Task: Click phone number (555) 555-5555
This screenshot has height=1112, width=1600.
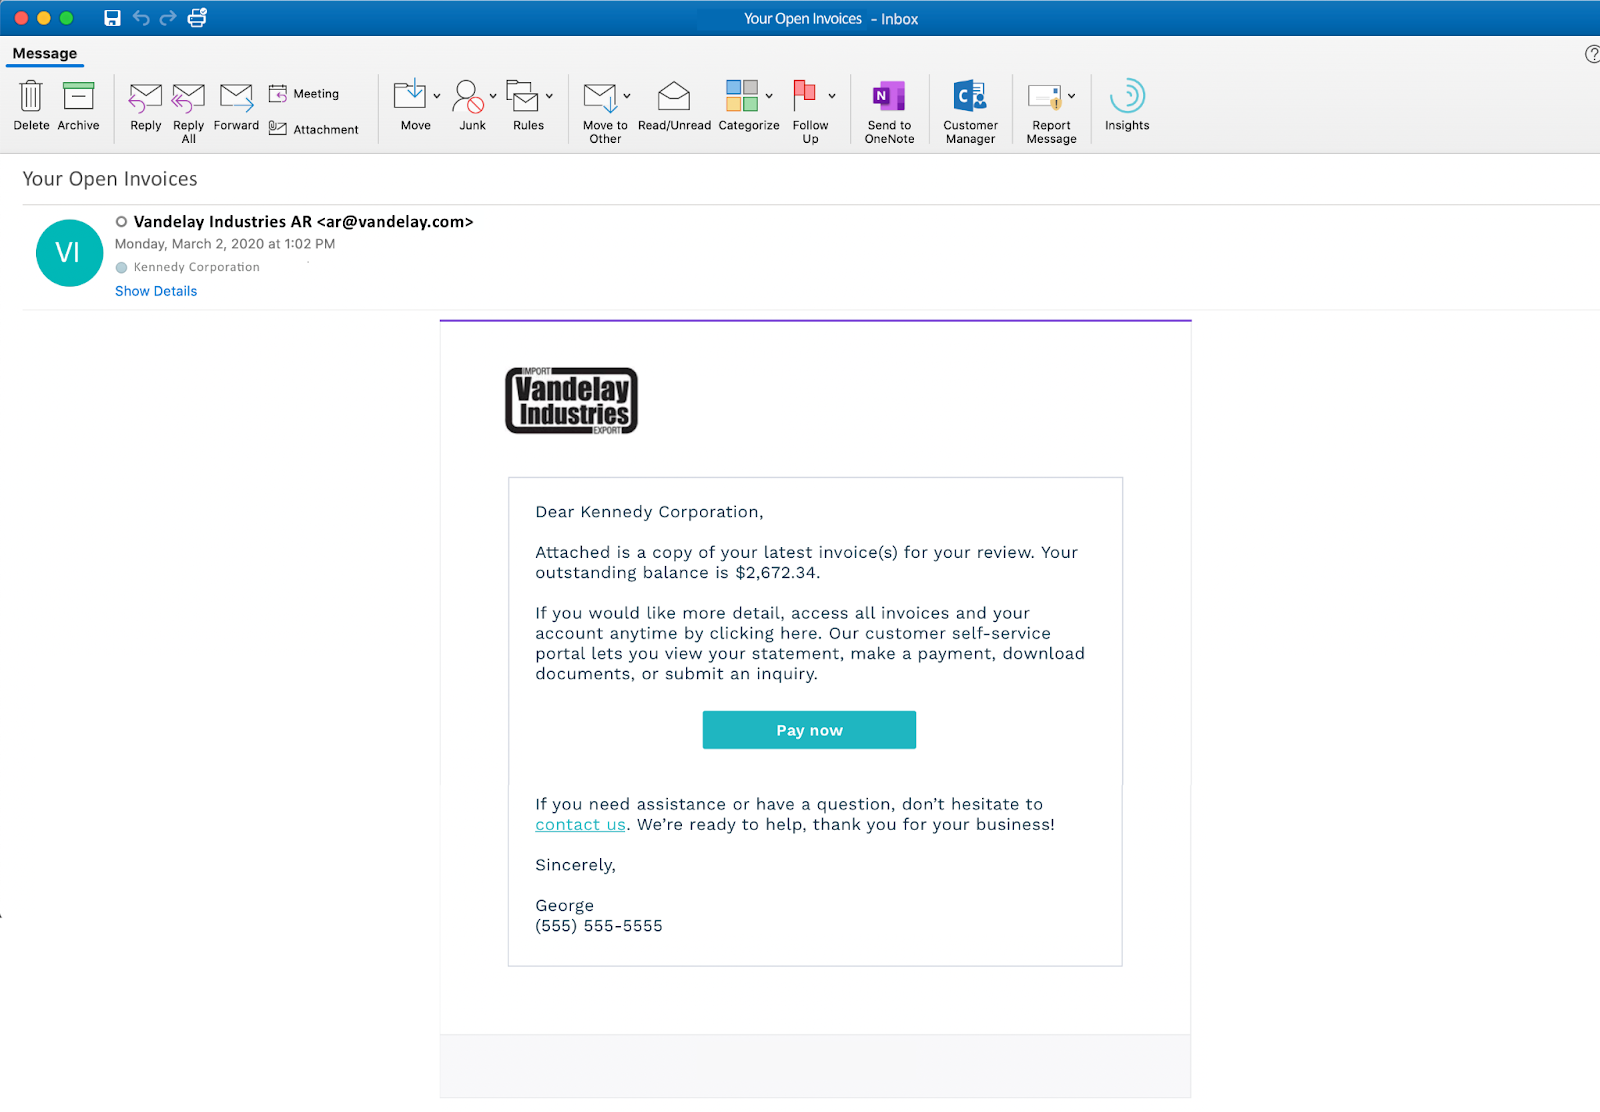Action: tap(599, 926)
